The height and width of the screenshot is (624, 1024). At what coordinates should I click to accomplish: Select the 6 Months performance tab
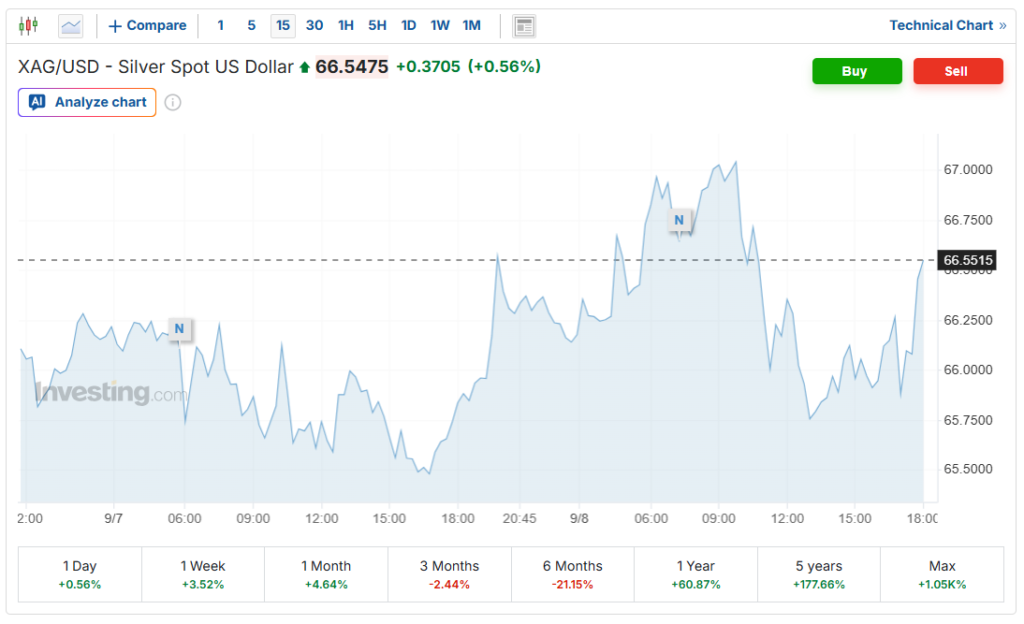click(573, 574)
